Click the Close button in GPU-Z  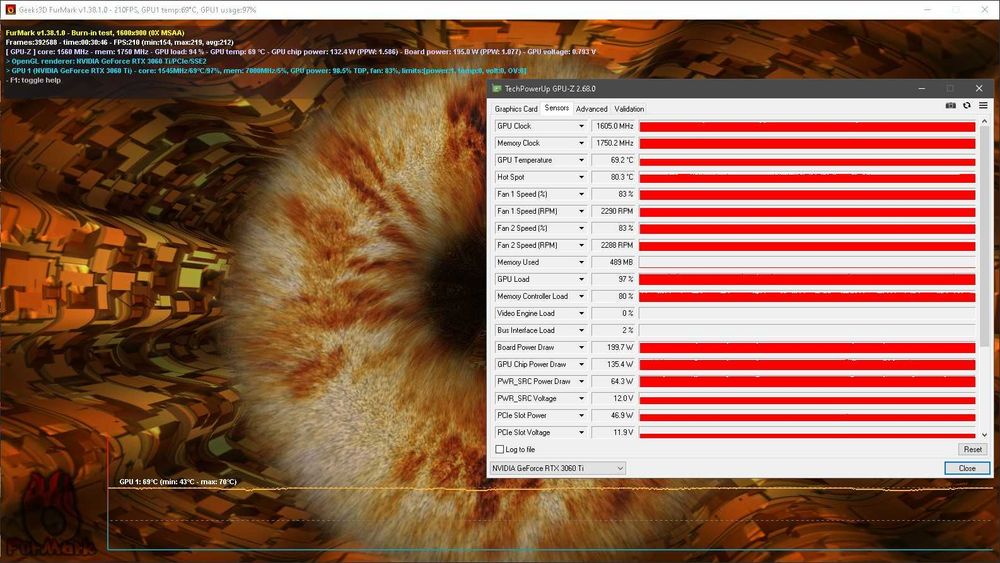point(967,468)
